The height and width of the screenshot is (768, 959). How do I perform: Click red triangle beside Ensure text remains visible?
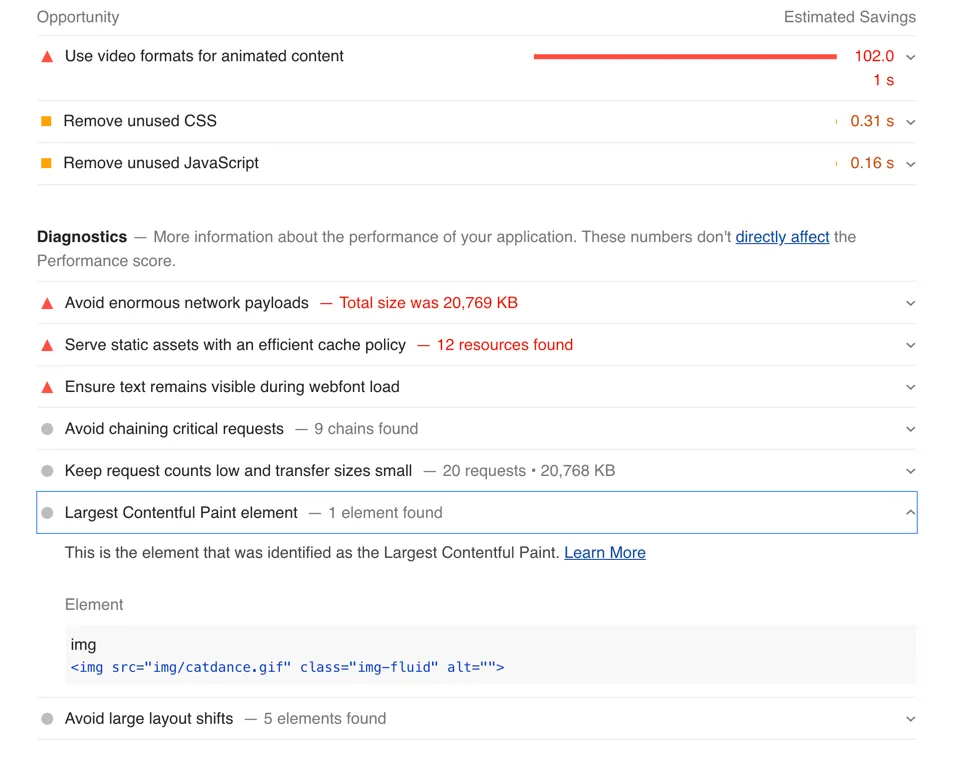47,387
